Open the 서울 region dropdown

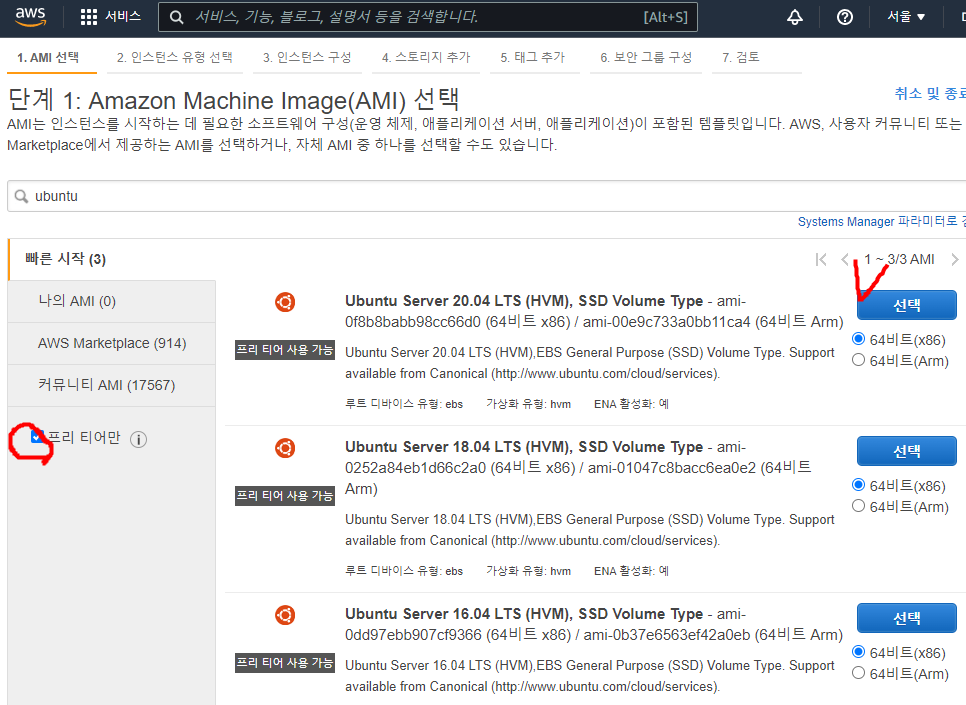click(x=906, y=17)
